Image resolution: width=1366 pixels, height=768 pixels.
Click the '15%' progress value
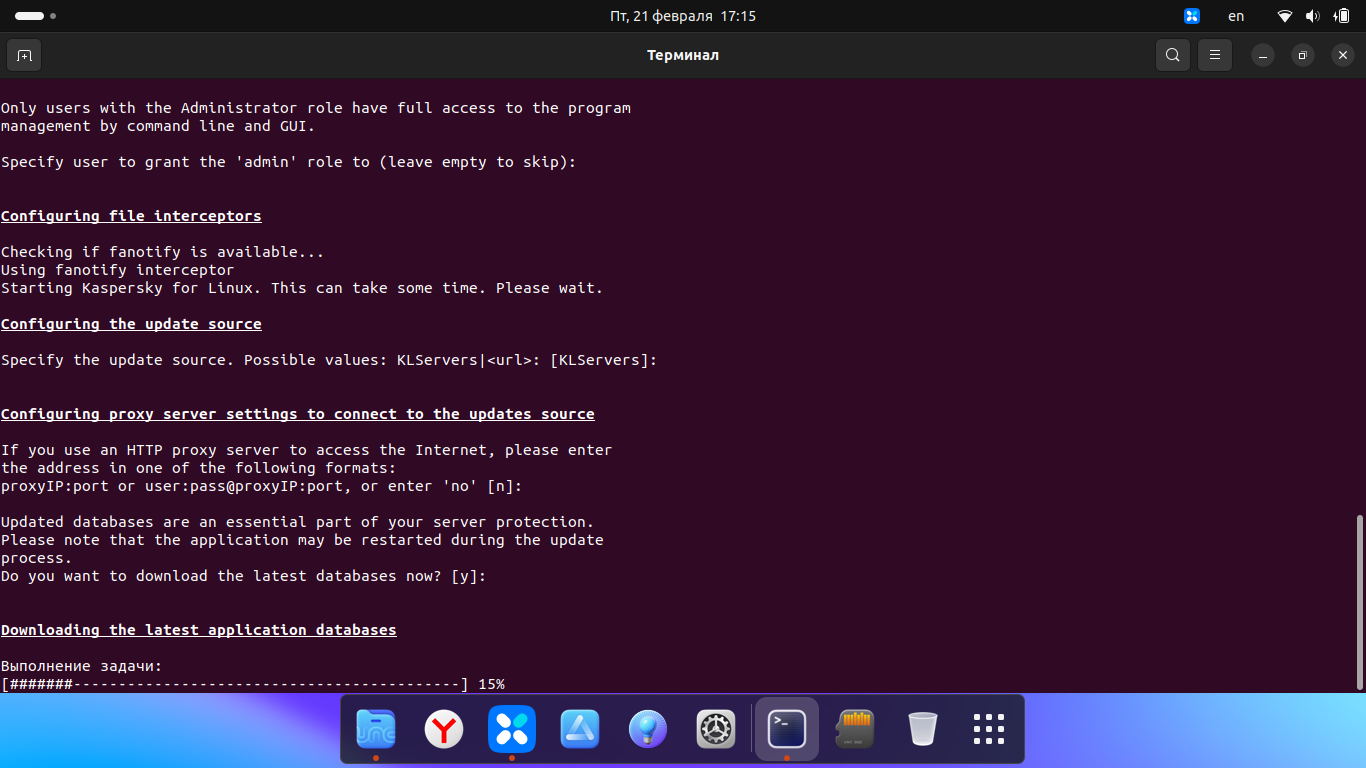pyautogui.click(x=491, y=684)
